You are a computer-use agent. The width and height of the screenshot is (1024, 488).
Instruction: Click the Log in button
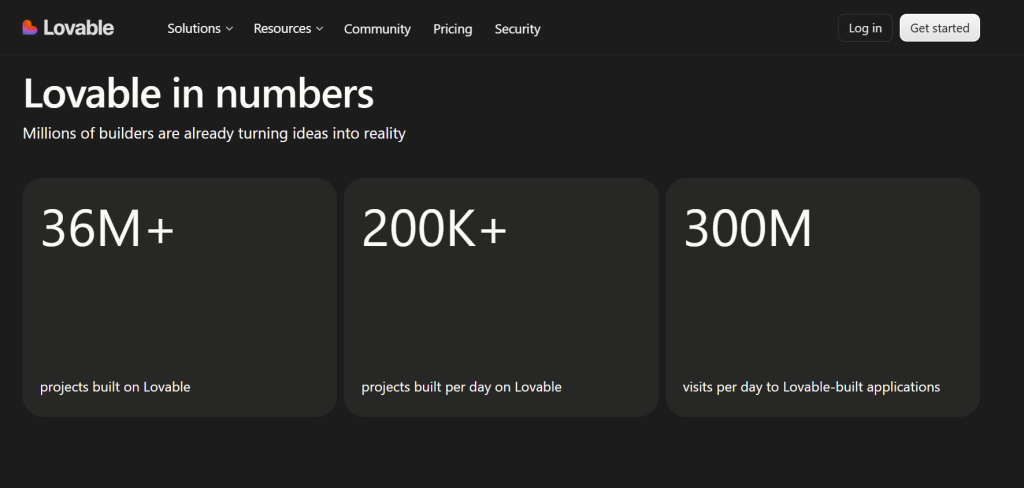865,28
